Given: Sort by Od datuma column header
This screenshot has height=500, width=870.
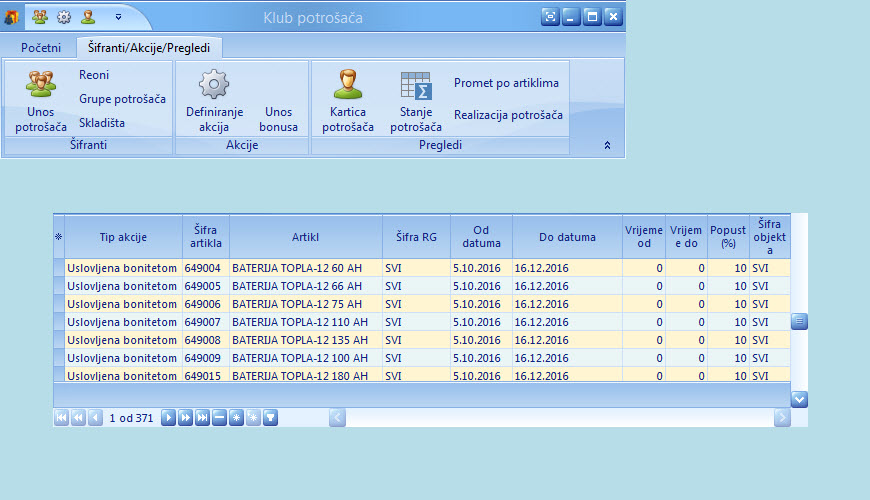Looking at the screenshot, I should 481,237.
